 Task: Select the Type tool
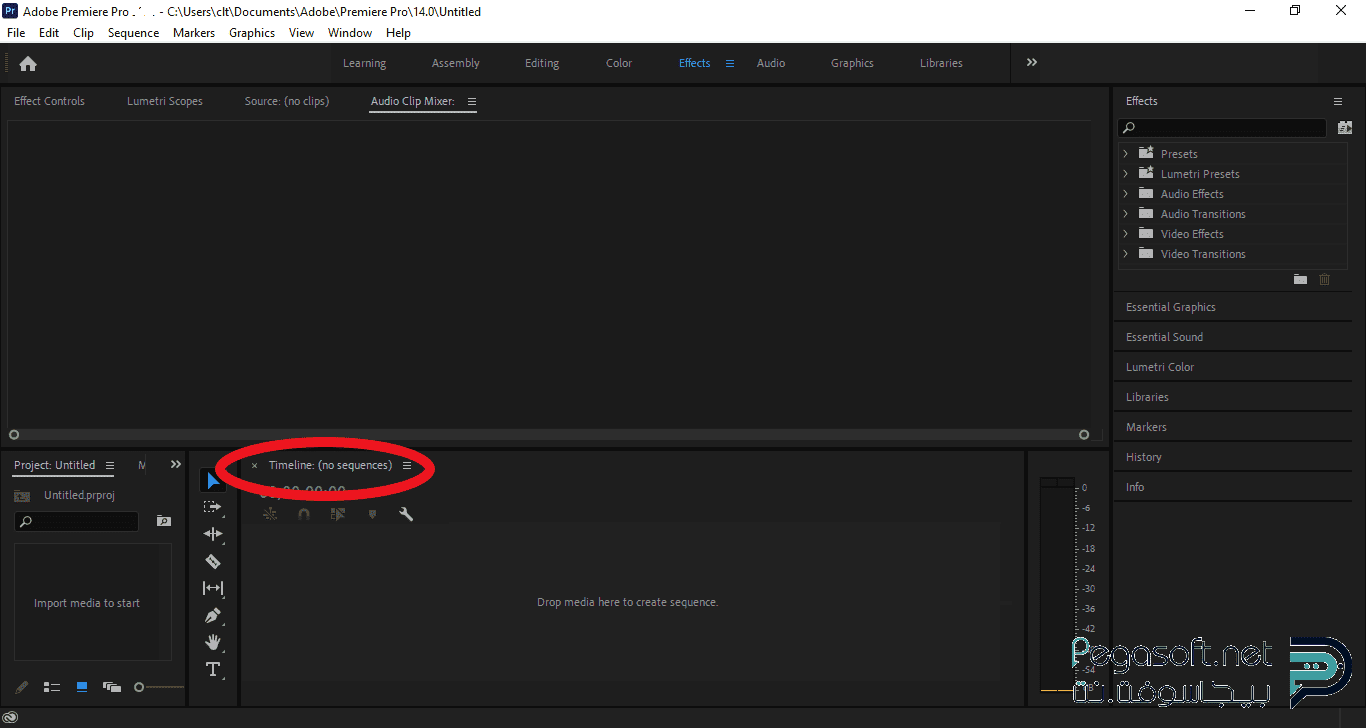[x=213, y=669]
